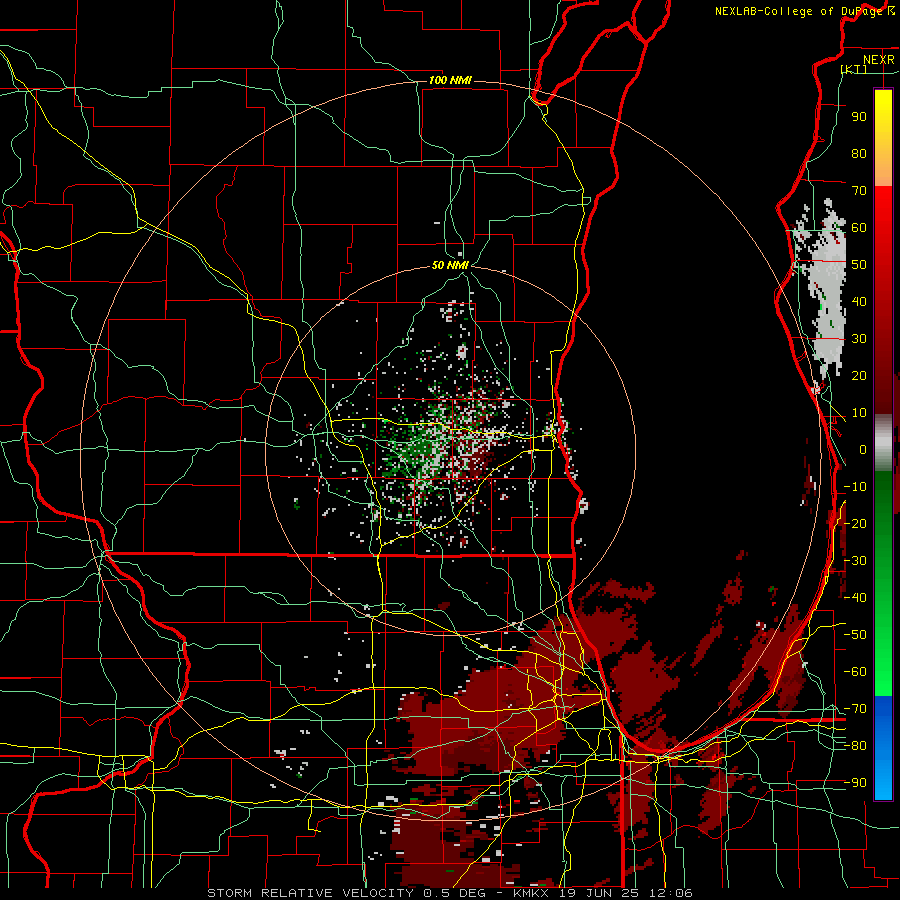Image resolution: width=900 pixels, height=900 pixels.
Task: Click the "KMKX" radar site identifier
Action: point(530,893)
